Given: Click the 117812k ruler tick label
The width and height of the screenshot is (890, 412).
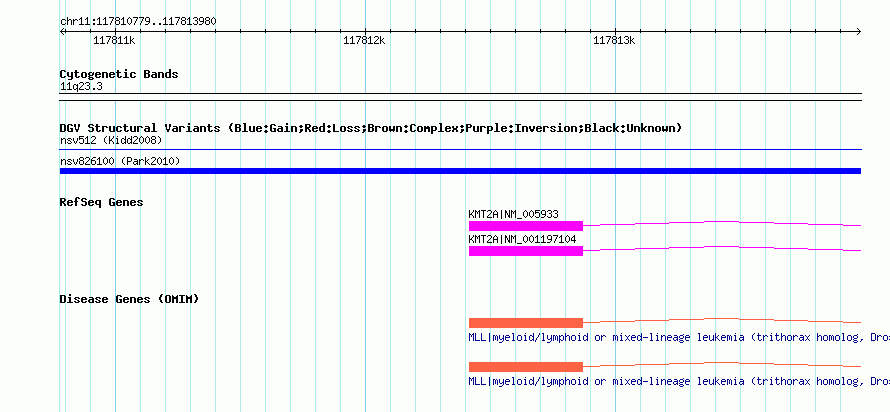Looking at the screenshot, I should (364, 40).
